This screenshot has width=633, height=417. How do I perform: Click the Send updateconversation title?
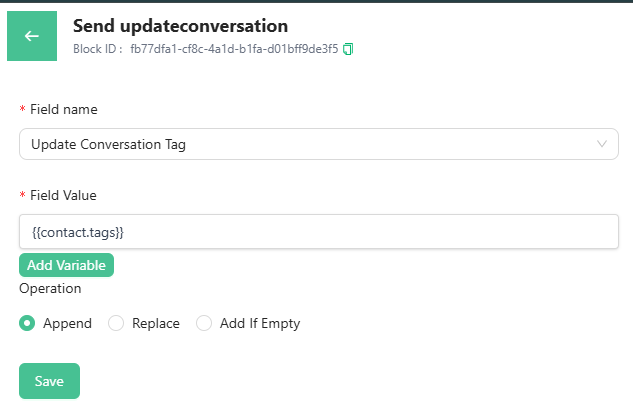pos(180,26)
